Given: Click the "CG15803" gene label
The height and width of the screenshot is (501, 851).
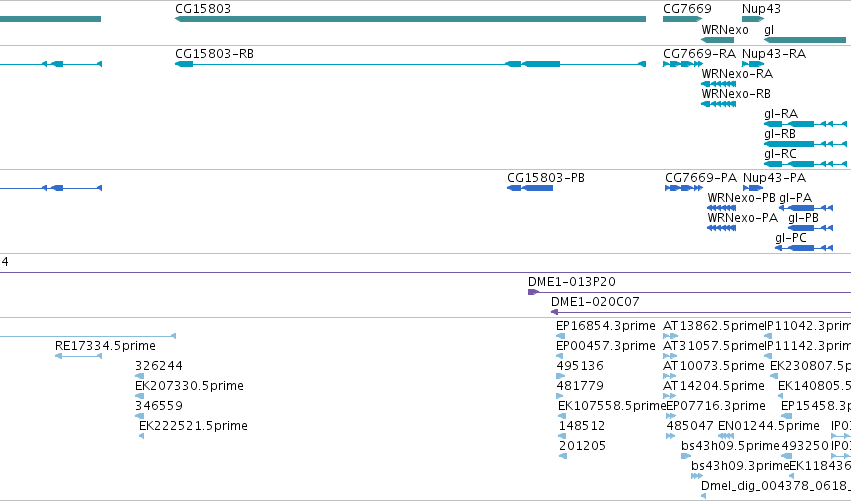Looking at the screenshot, I should coord(203,9).
